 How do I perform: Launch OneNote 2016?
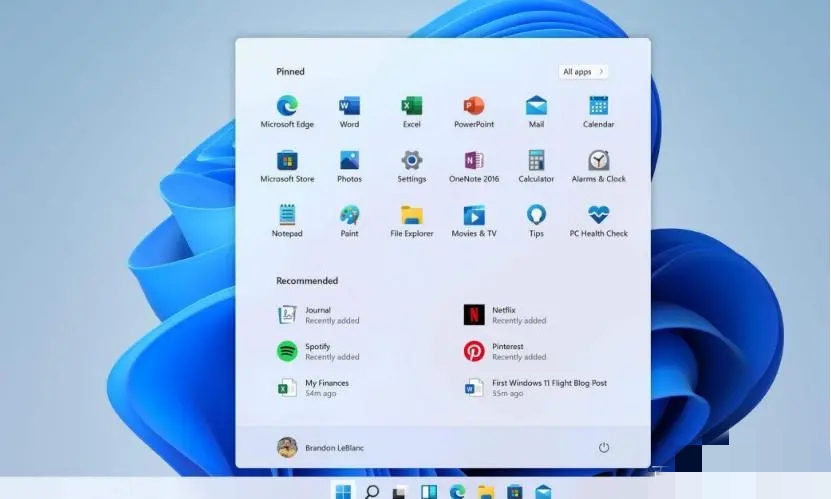click(474, 166)
